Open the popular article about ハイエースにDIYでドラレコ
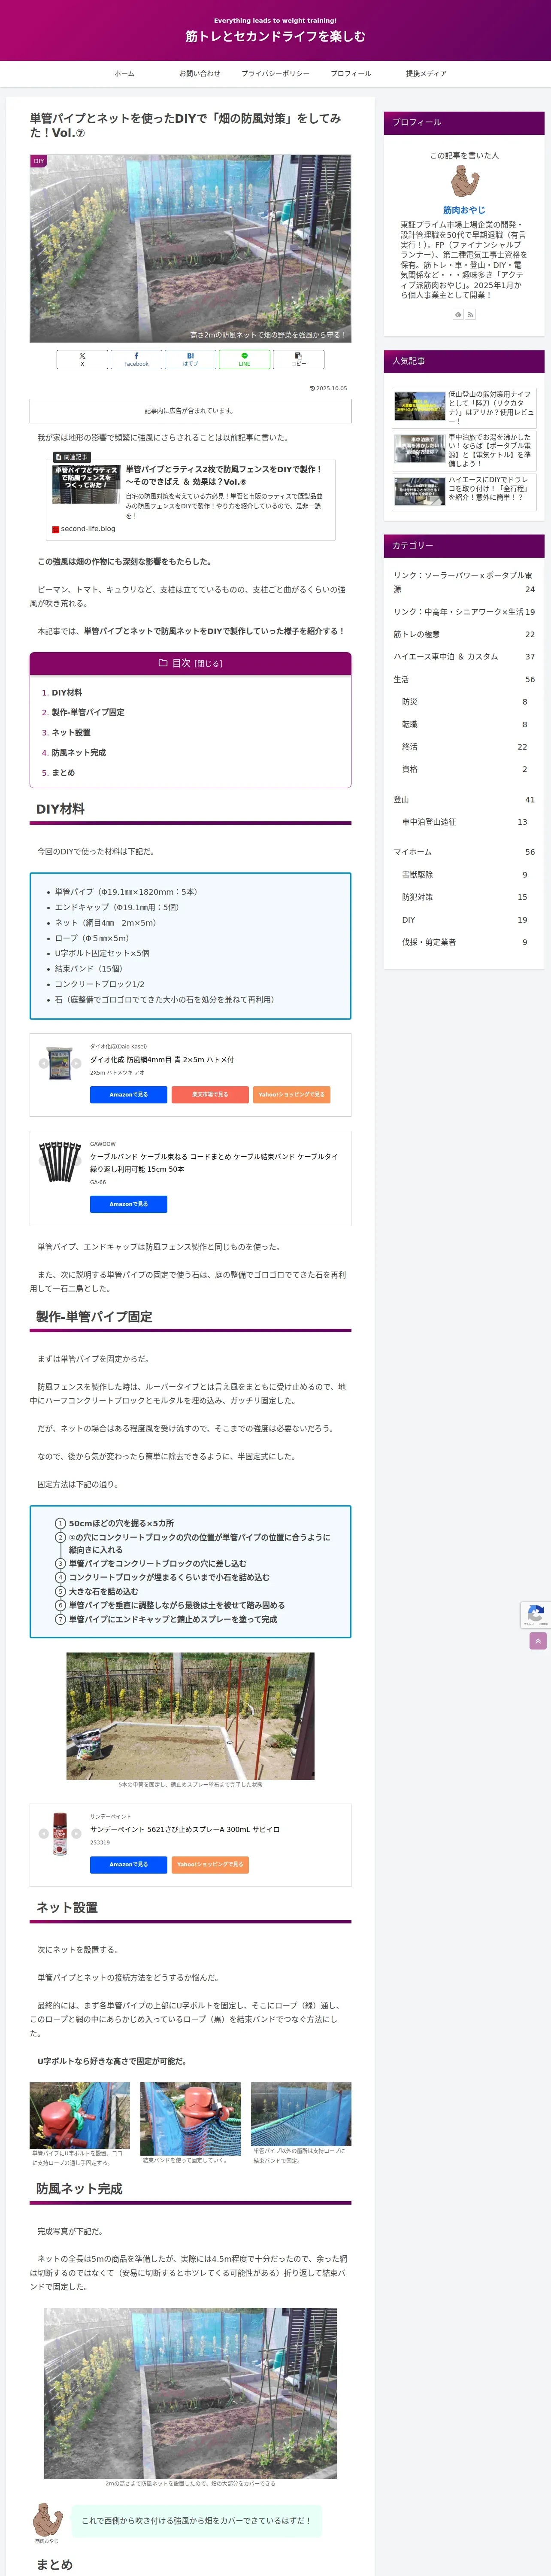 [x=464, y=492]
